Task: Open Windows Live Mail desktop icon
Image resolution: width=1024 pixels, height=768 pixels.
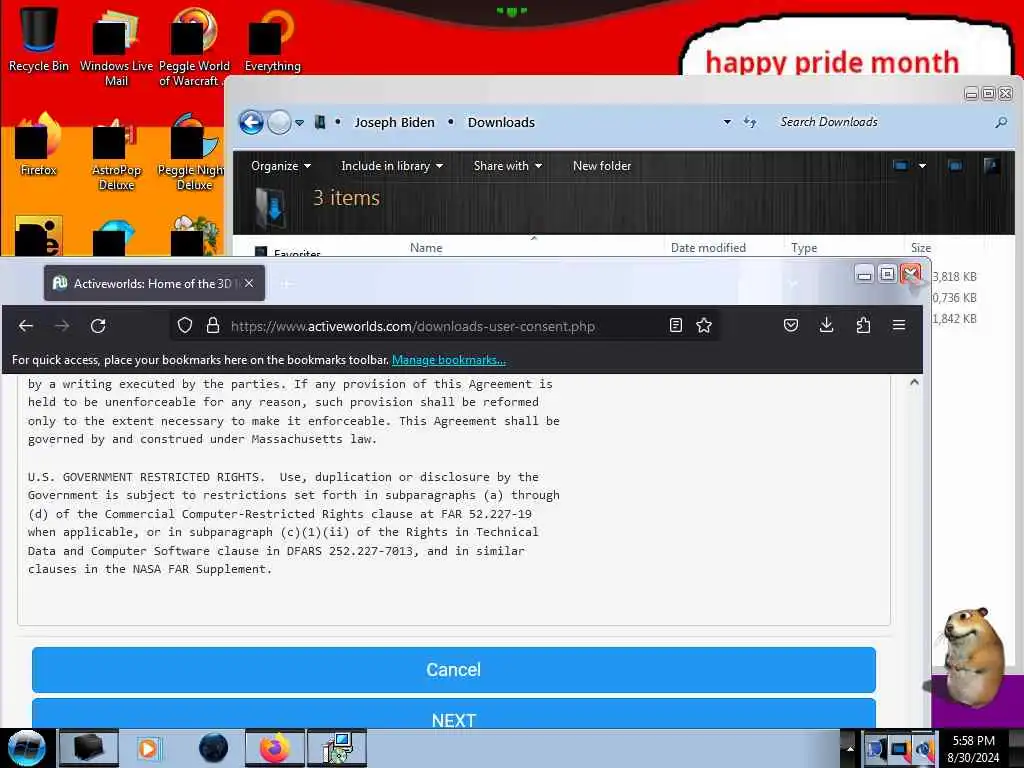Action: pos(116,47)
